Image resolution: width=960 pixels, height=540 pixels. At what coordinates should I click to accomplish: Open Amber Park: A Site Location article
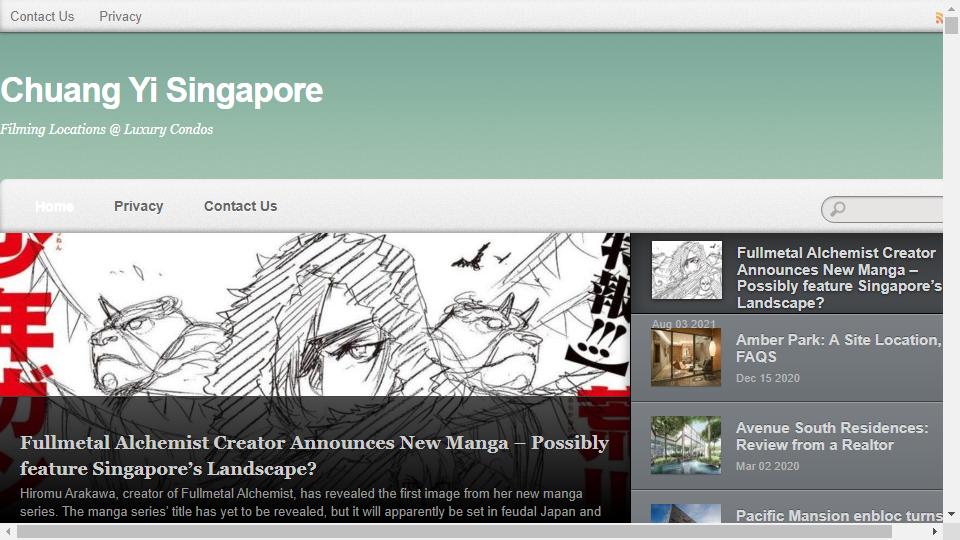(838, 348)
